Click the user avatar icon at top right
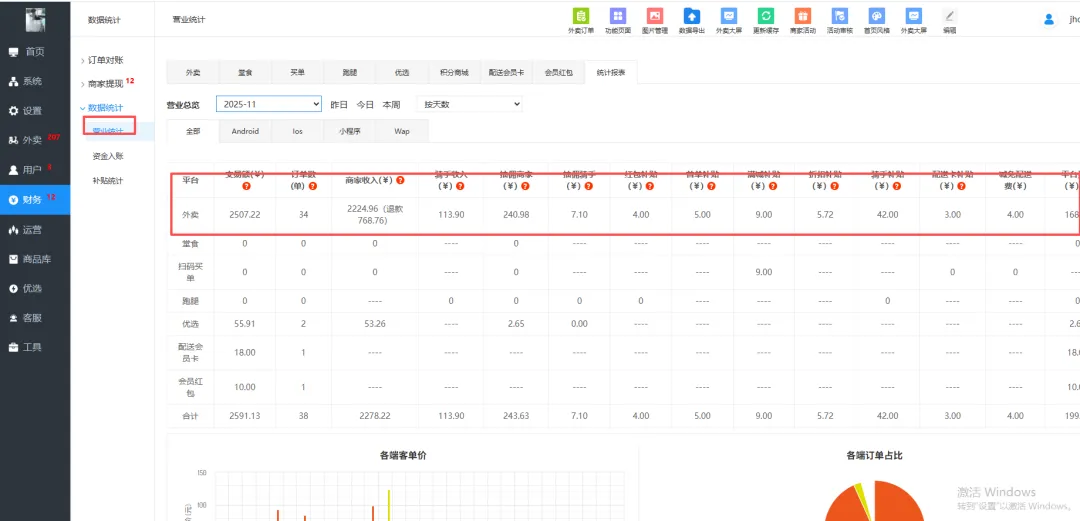This screenshot has width=1080, height=521. pyautogui.click(x=1049, y=19)
